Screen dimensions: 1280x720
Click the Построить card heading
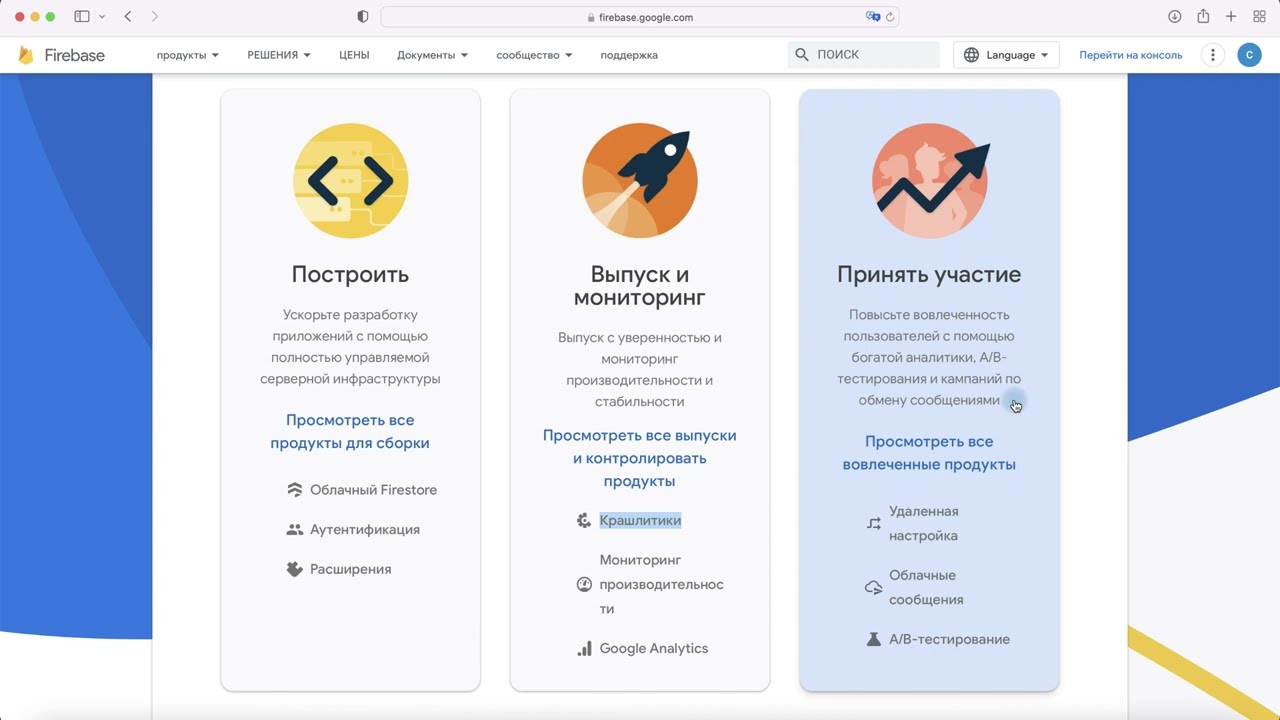(x=350, y=274)
